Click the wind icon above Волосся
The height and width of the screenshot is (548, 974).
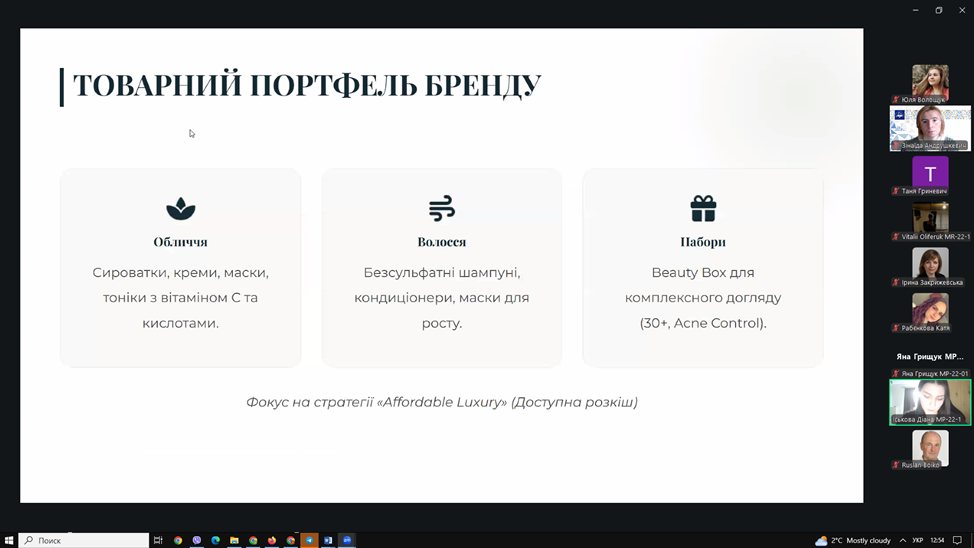click(x=442, y=208)
